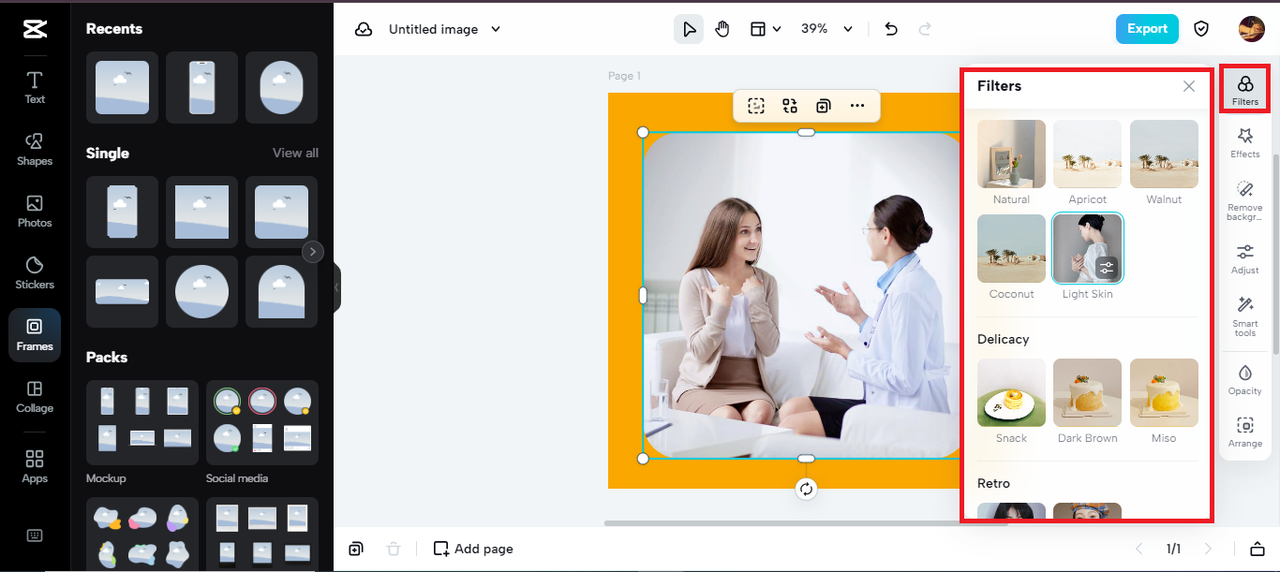Viewport: 1280px width, 572px height.
Task: Choose the circle frame in Single
Action: (x=202, y=292)
